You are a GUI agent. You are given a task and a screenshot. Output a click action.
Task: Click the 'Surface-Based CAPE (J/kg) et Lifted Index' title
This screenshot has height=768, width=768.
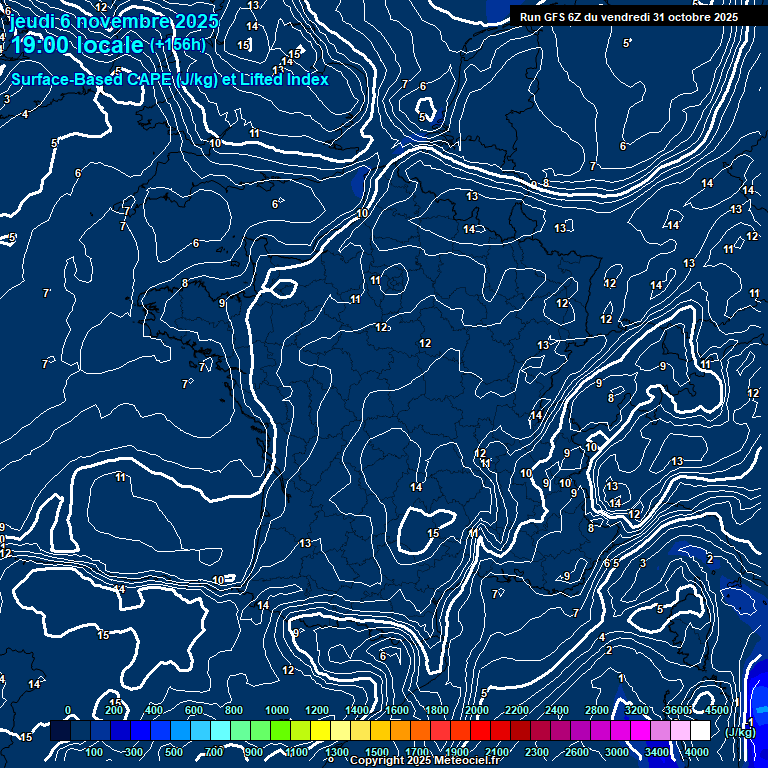(170, 79)
